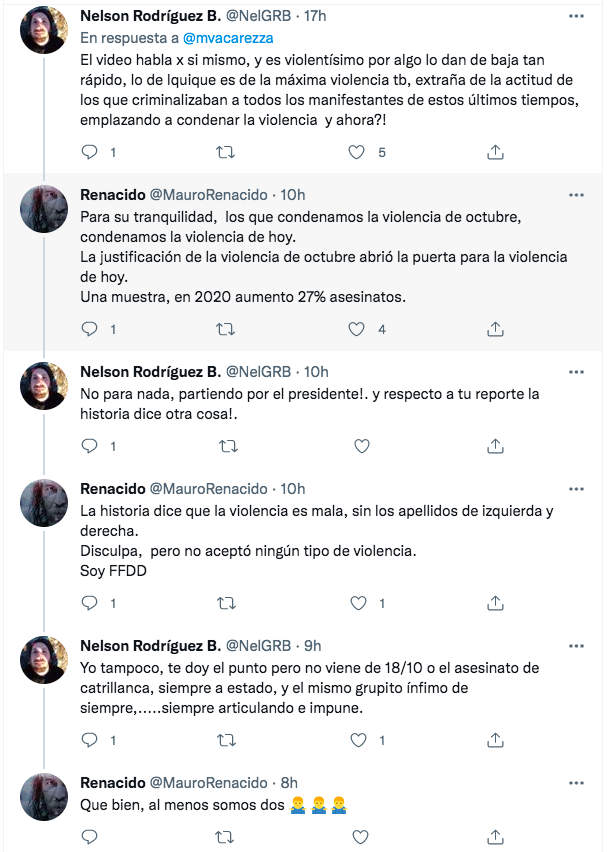Click Renacido's avatar on 'Soy FFDD' tweet

44,503
